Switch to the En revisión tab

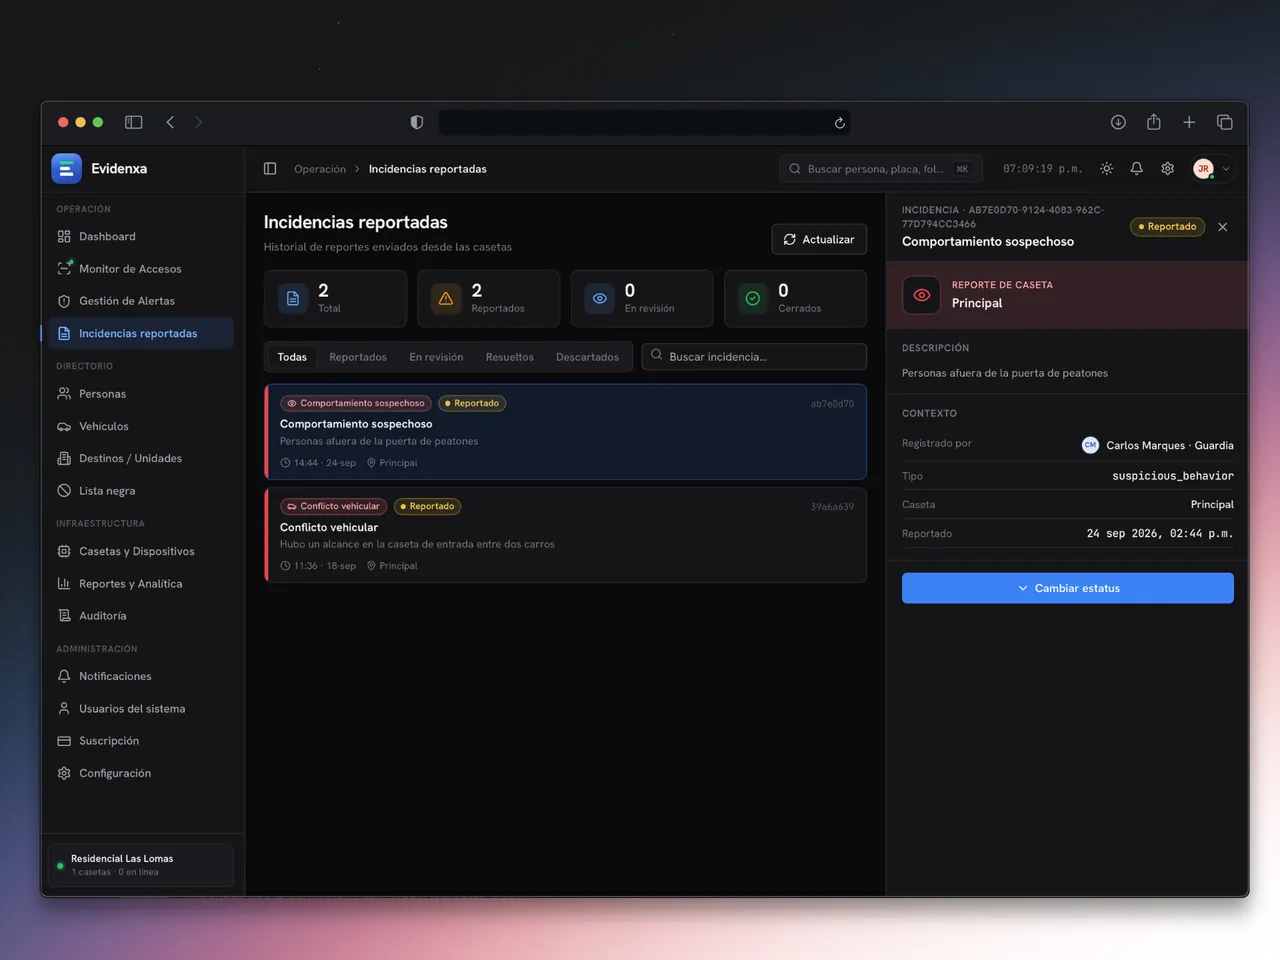click(436, 357)
